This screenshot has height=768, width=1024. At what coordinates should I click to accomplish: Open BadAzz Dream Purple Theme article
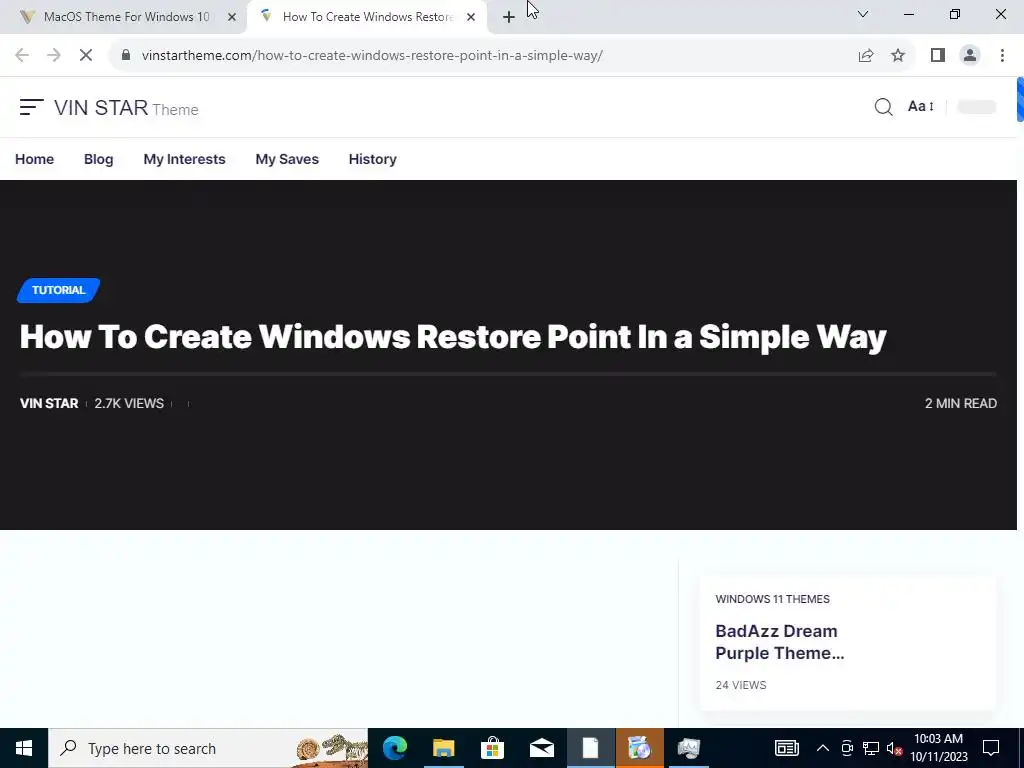[780, 642]
